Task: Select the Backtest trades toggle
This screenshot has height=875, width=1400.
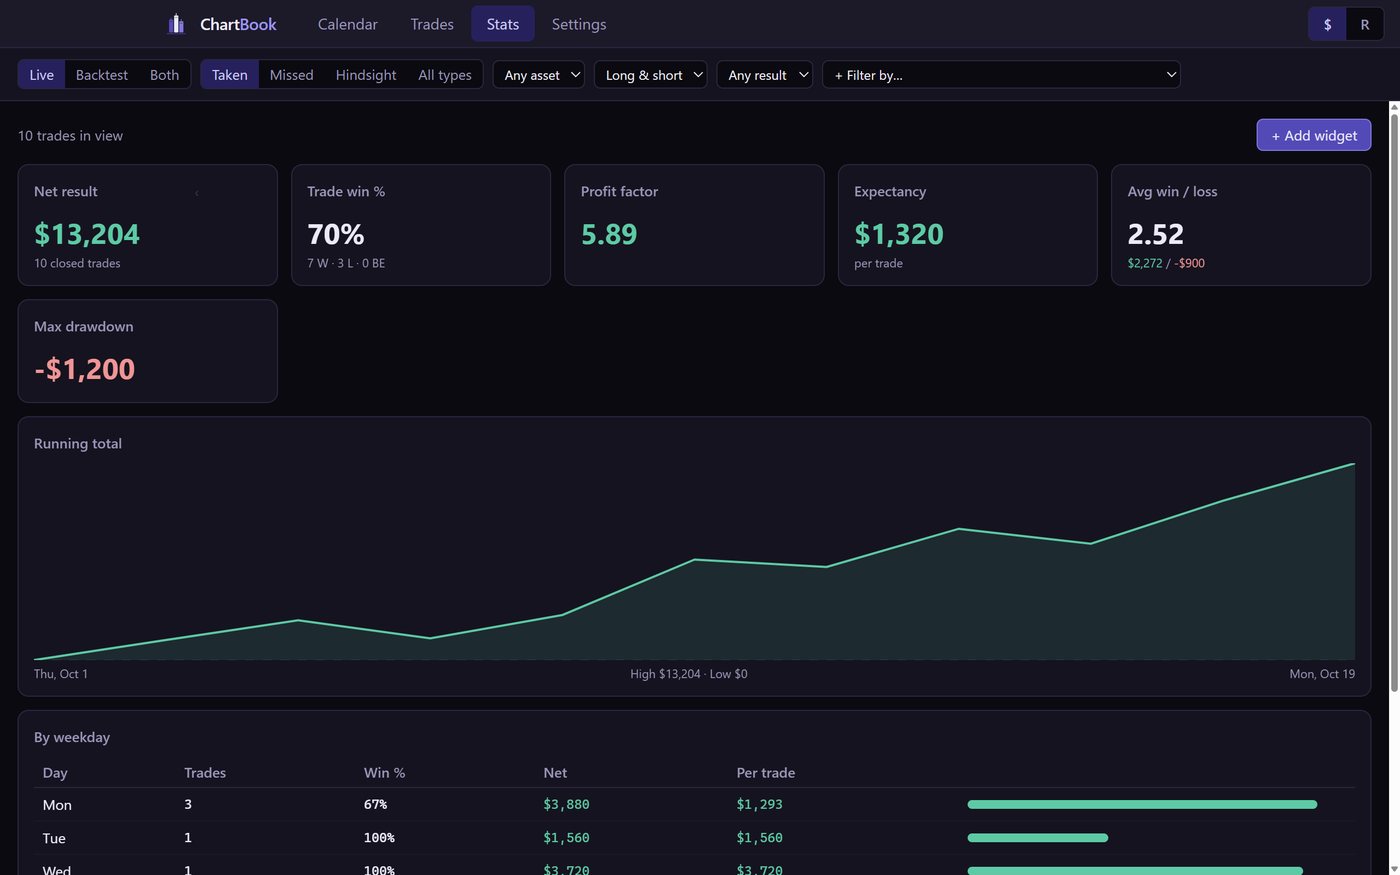Action: (x=102, y=75)
